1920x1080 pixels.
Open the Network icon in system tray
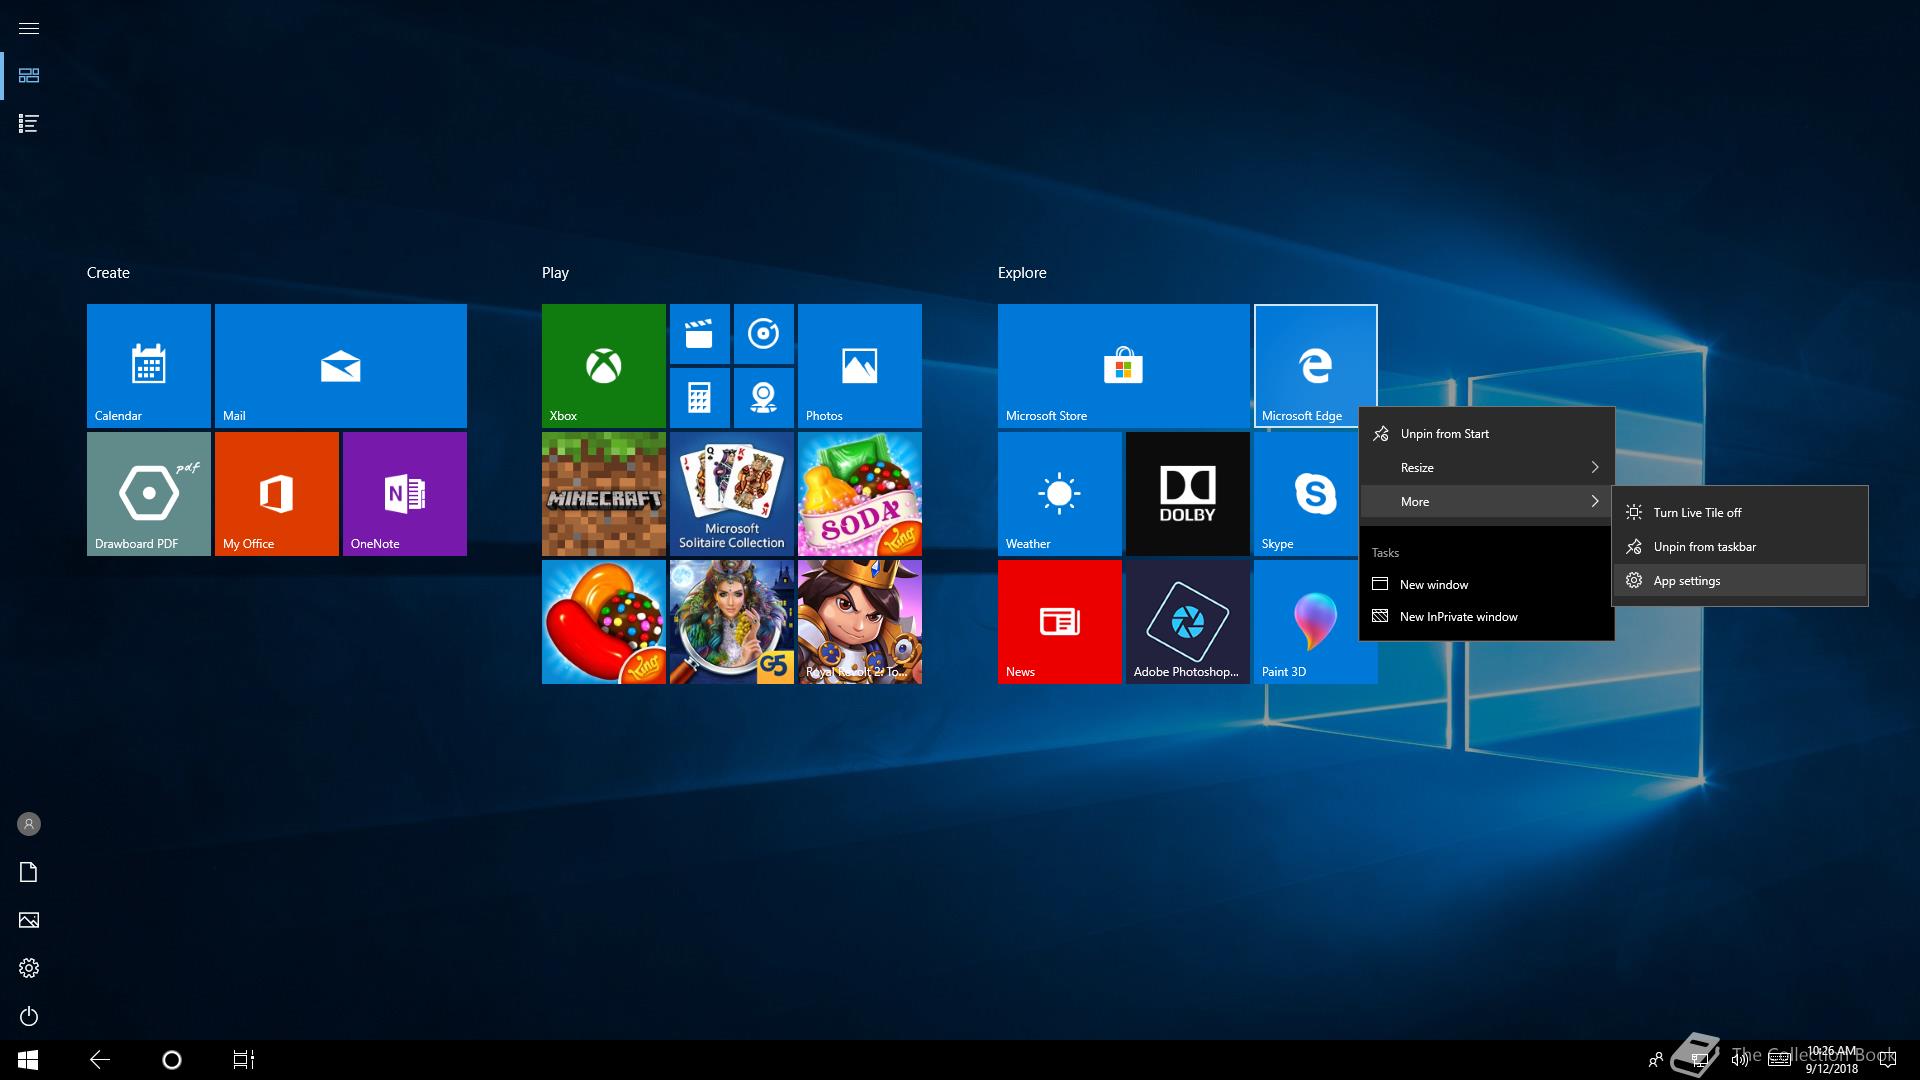coord(1698,1060)
